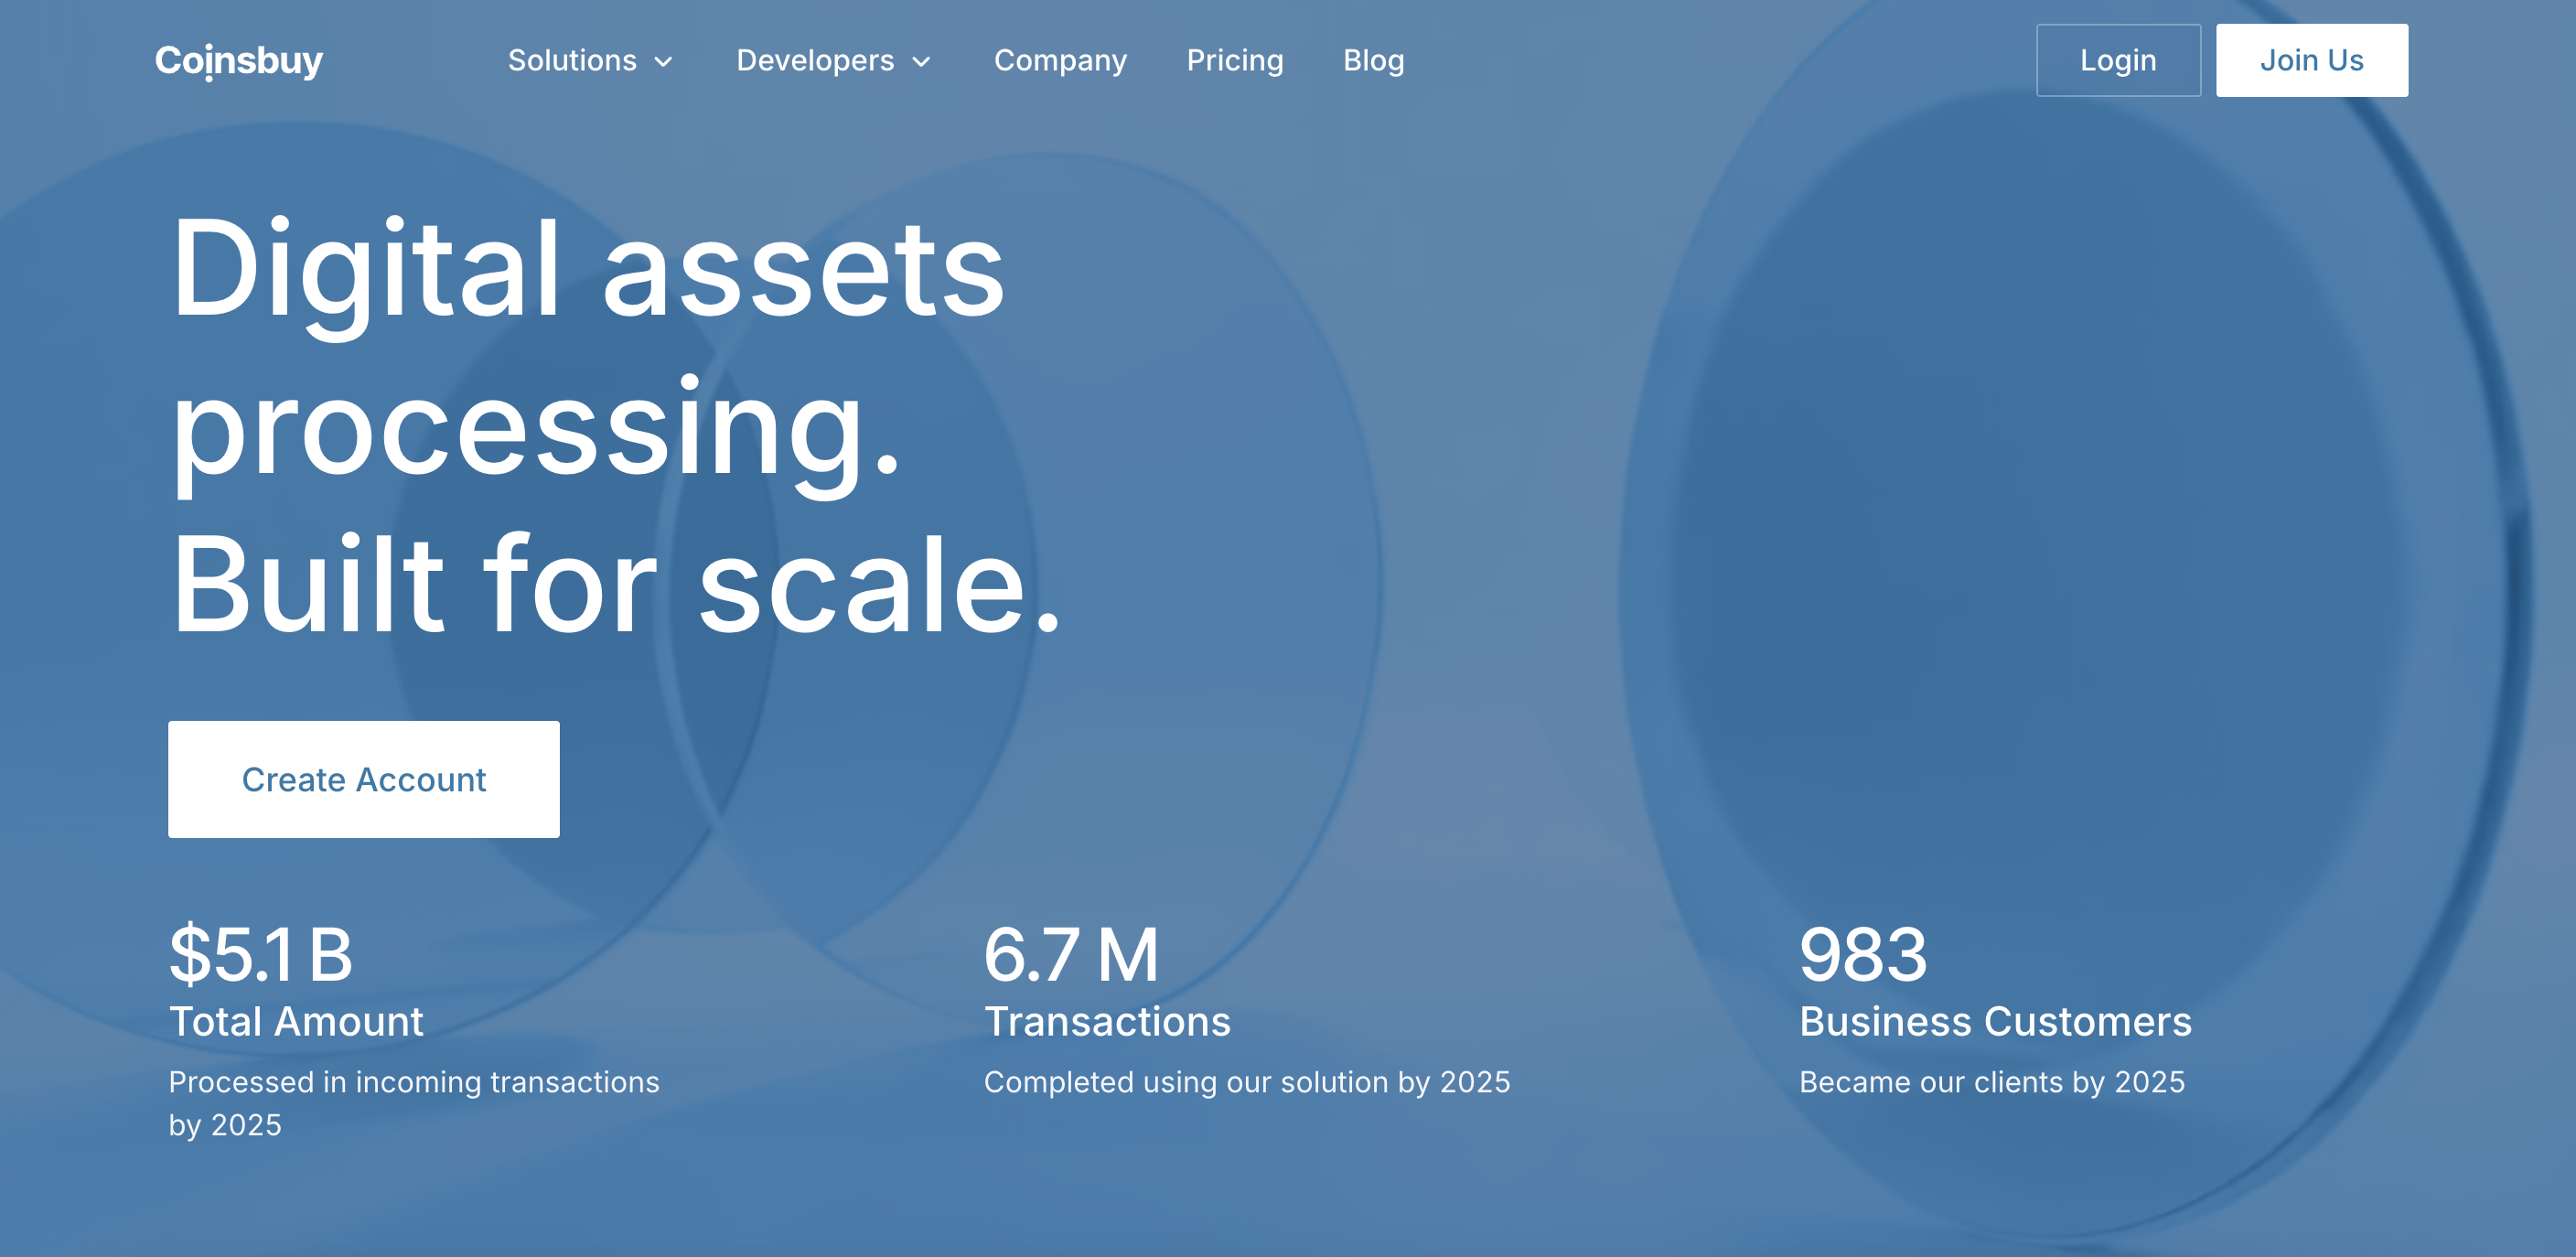The height and width of the screenshot is (1257, 2576).
Task: Select the Join Us button
Action: click(x=2311, y=60)
